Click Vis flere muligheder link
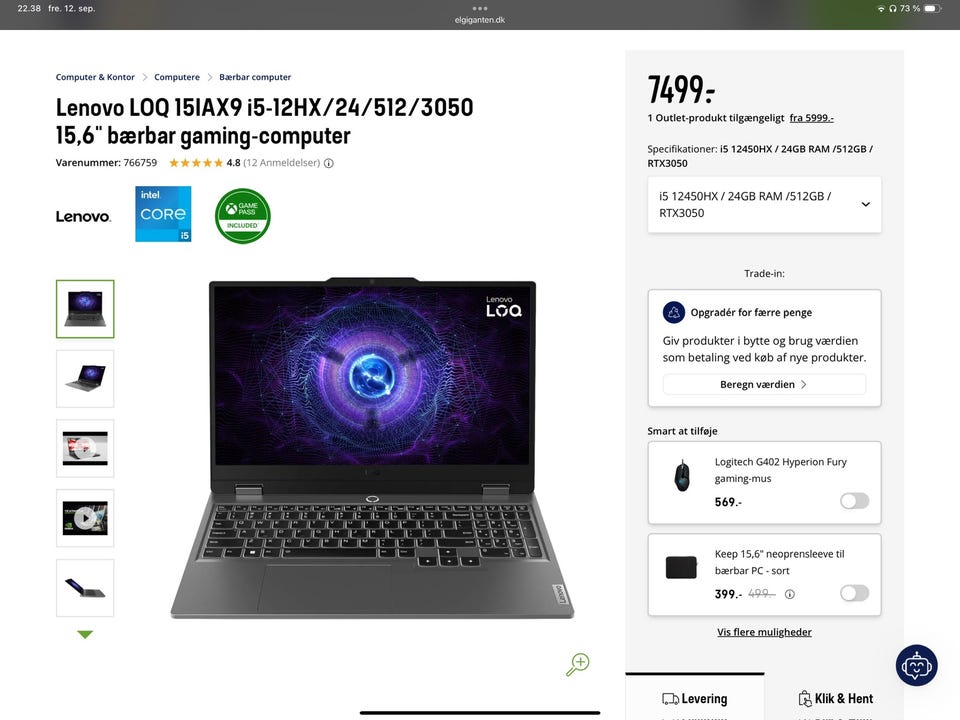 [x=764, y=632]
